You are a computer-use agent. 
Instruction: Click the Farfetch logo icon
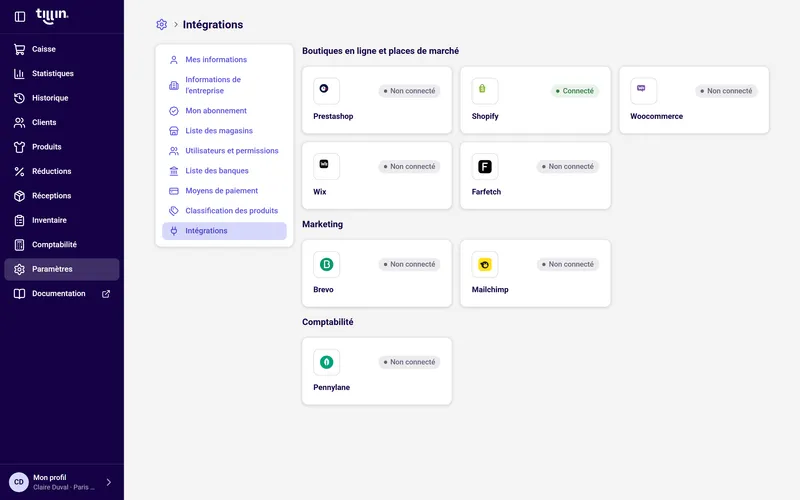[x=485, y=166]
